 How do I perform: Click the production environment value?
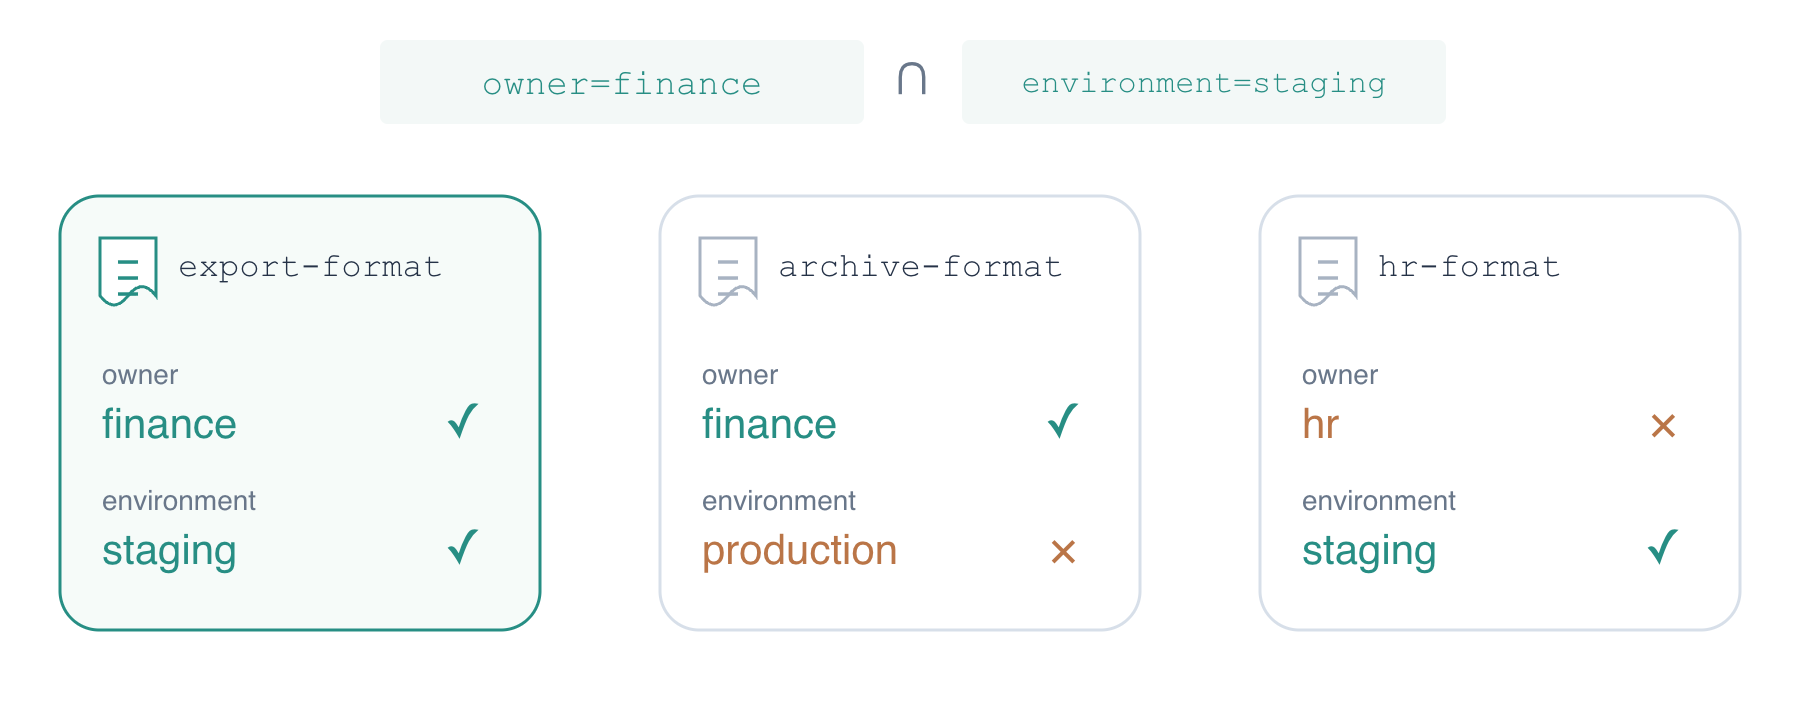pos(799,551)
